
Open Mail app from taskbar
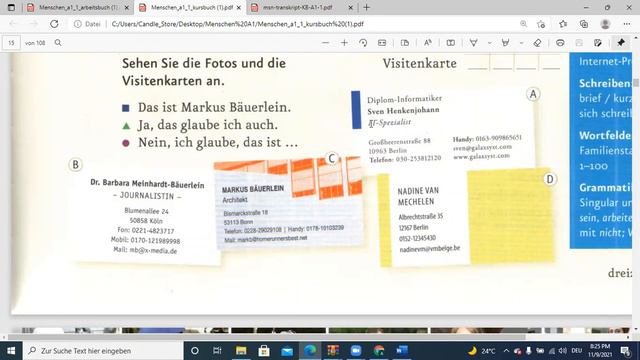[287, 351]
